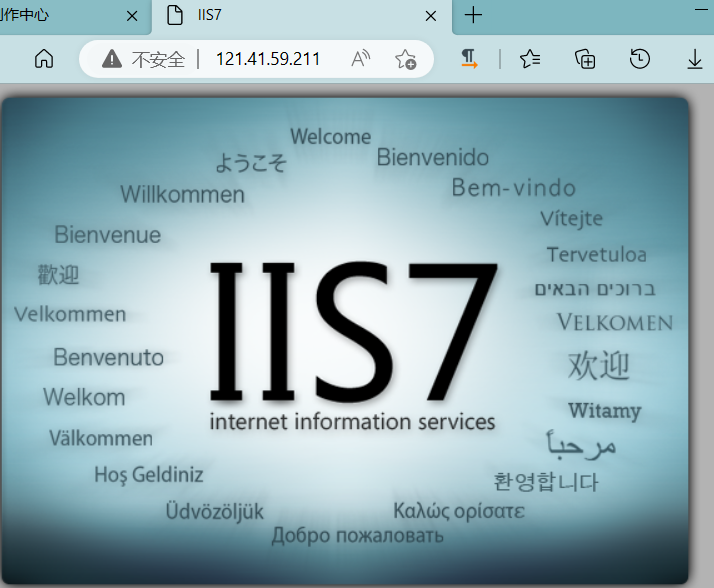Click the 'Willkommen' text
The width and height of the screenshot is (714, 588).
(x=183, y=194)
